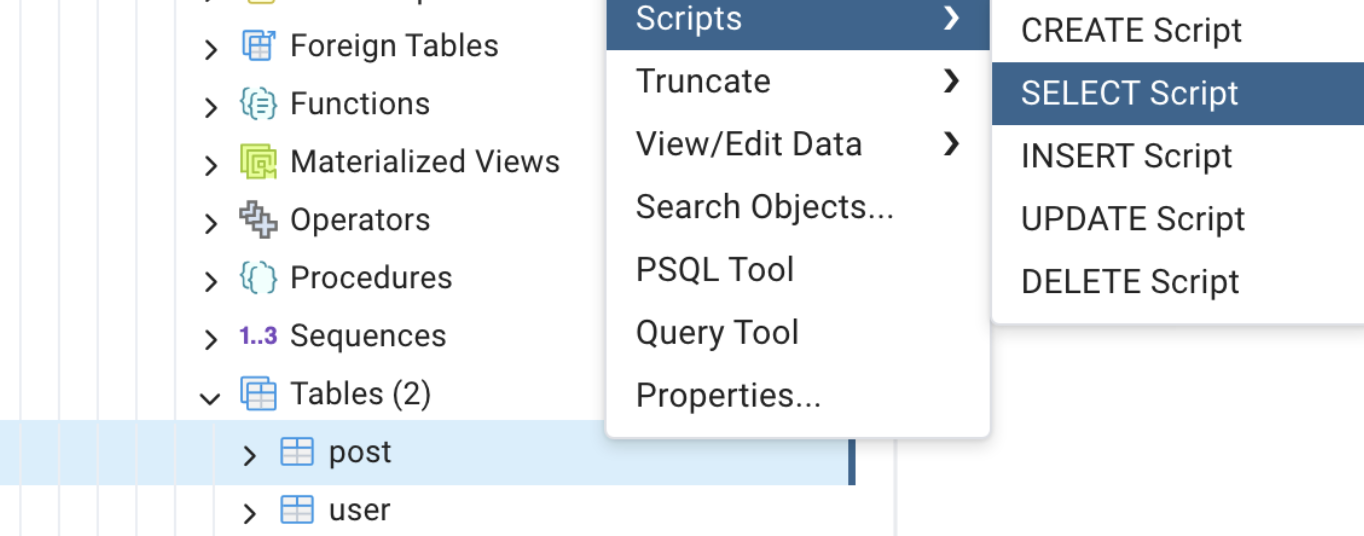Viewport: 1364px width, 536px height.
Task: Click the Procedures node icon
Action: [258, 278]
